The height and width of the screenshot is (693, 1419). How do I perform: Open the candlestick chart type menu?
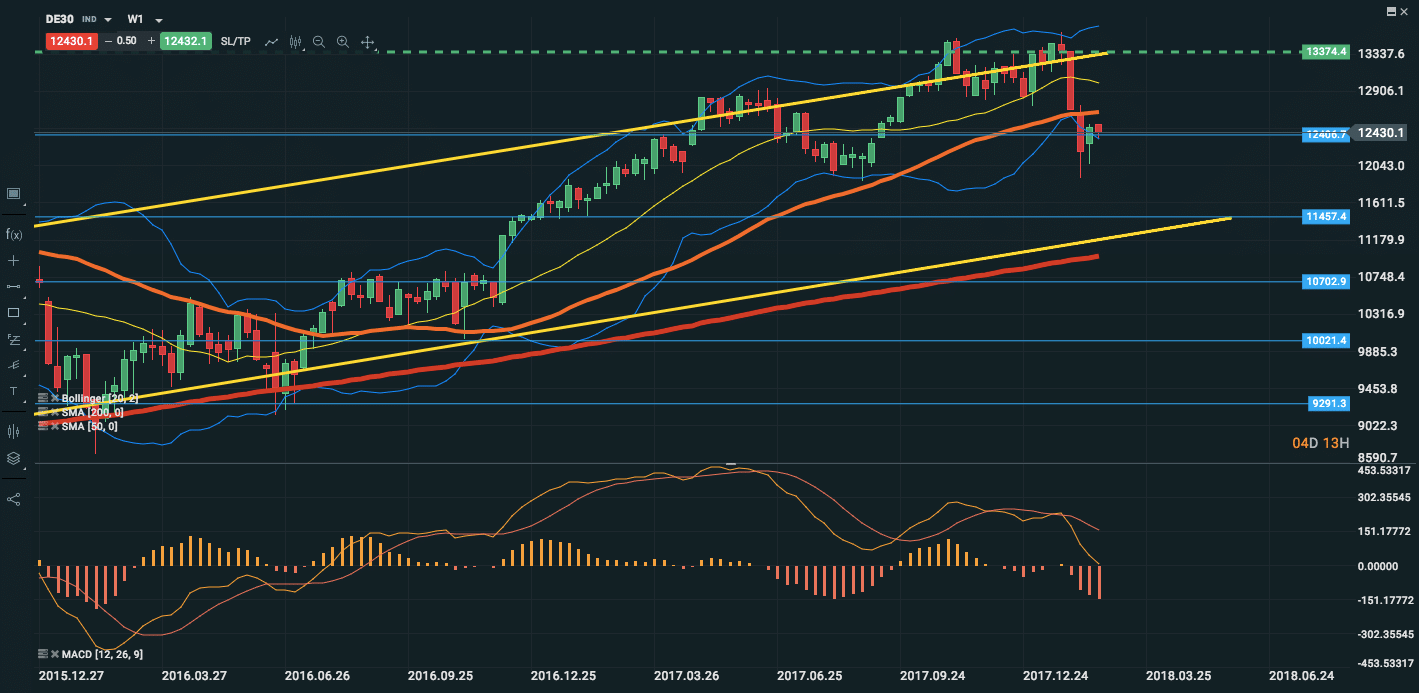click(x=295, y=42)
